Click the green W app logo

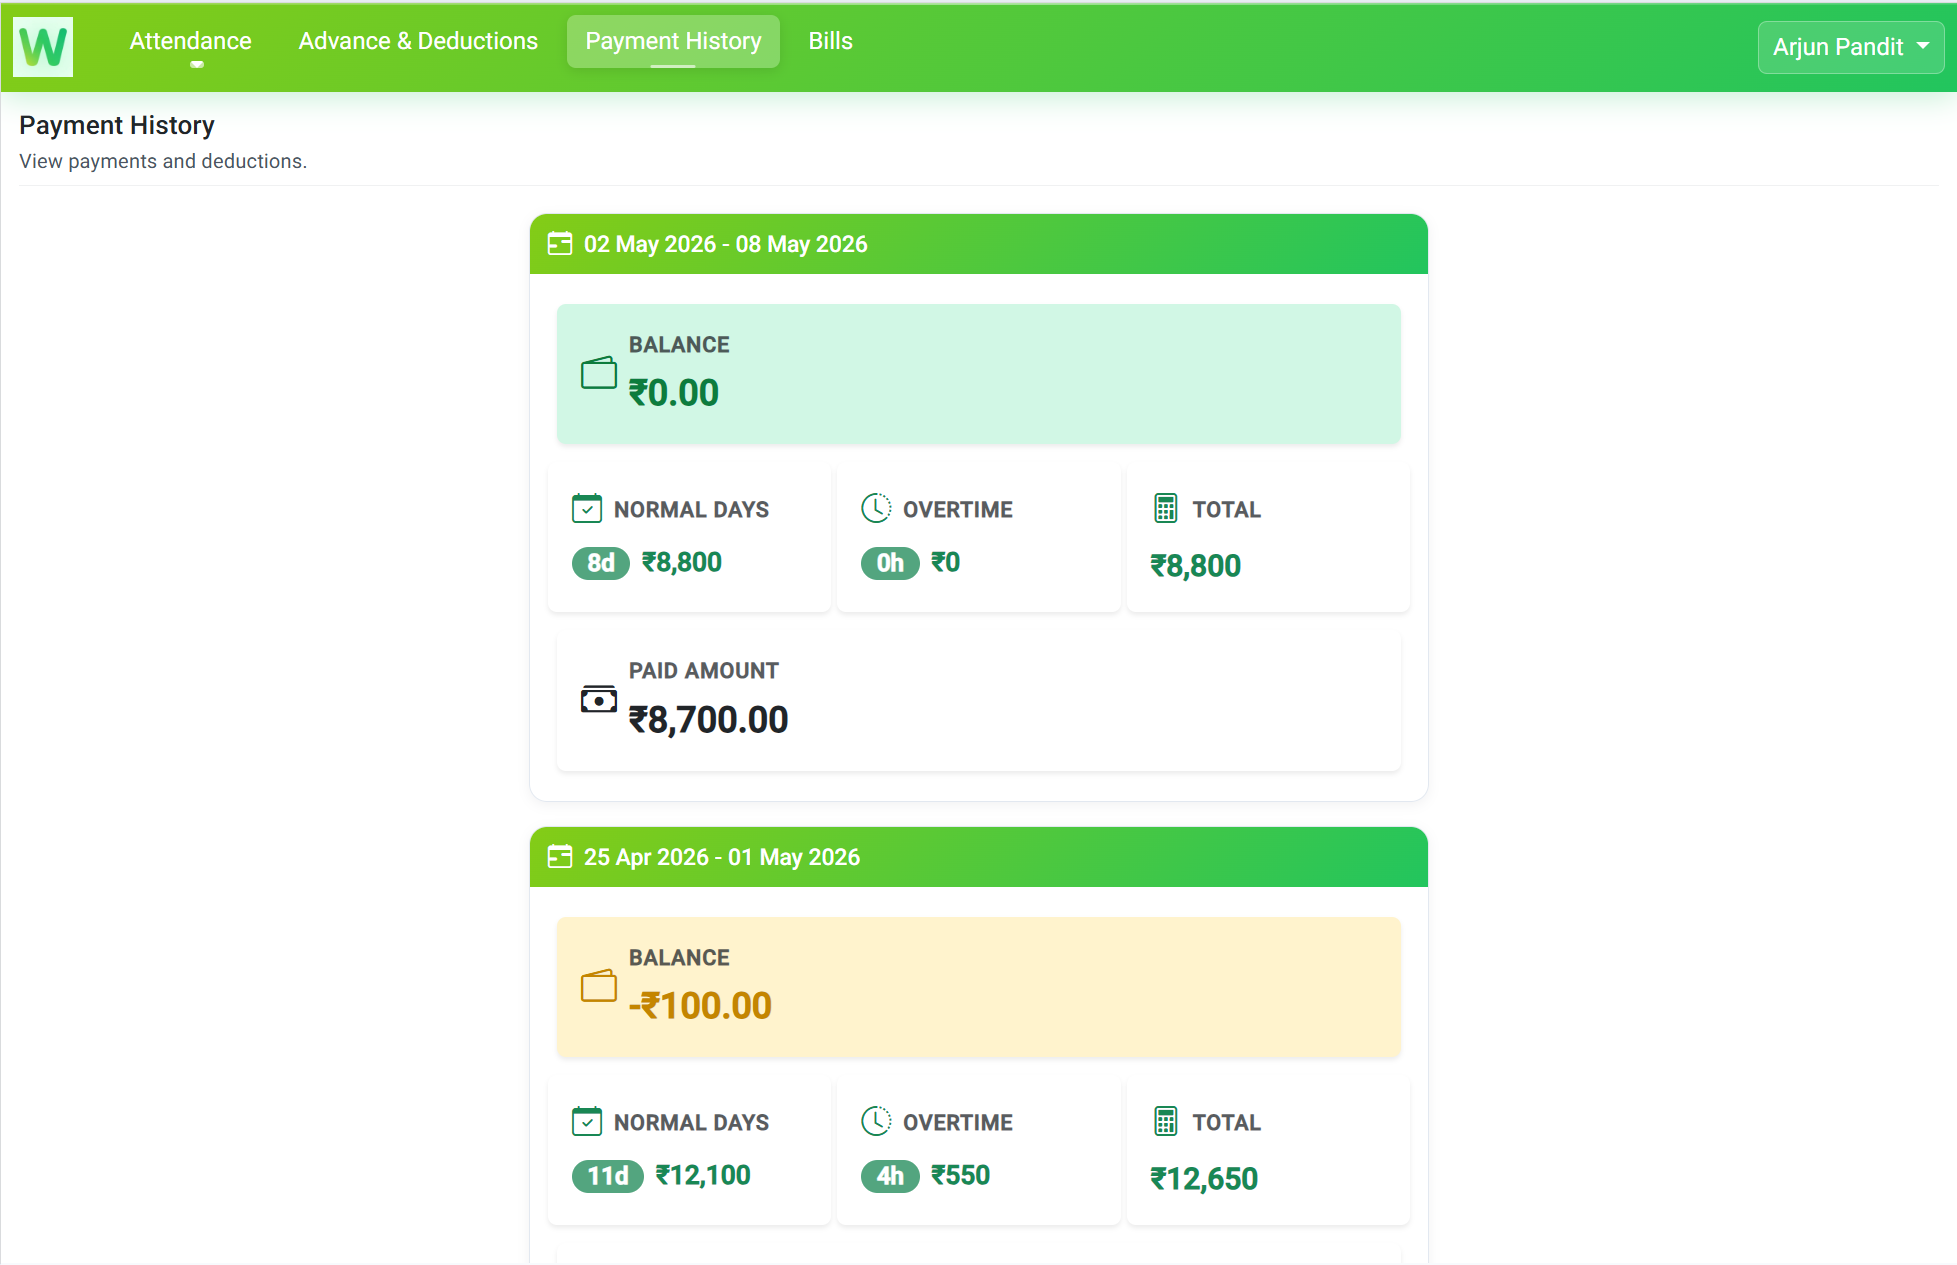(43, 46)
